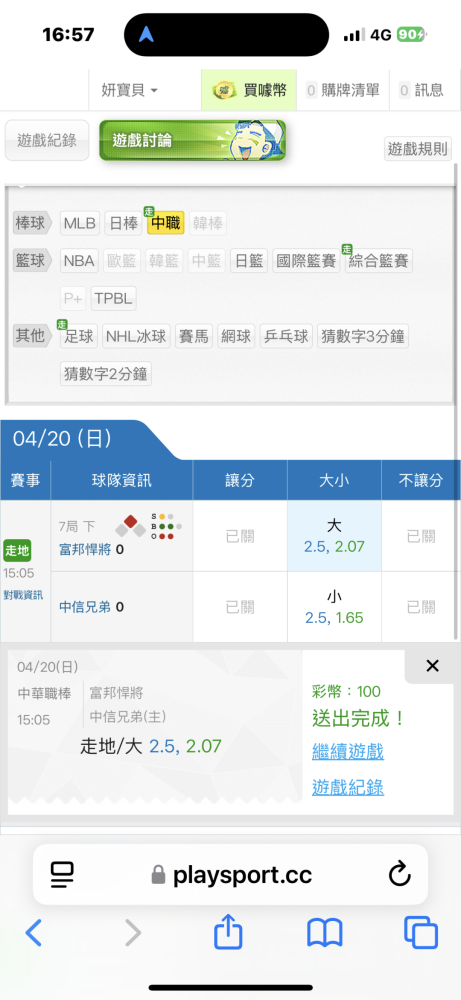Follow the 繼續遊戲 link
The height and width of the screenshot is (1000, 461).
point(348,751)
